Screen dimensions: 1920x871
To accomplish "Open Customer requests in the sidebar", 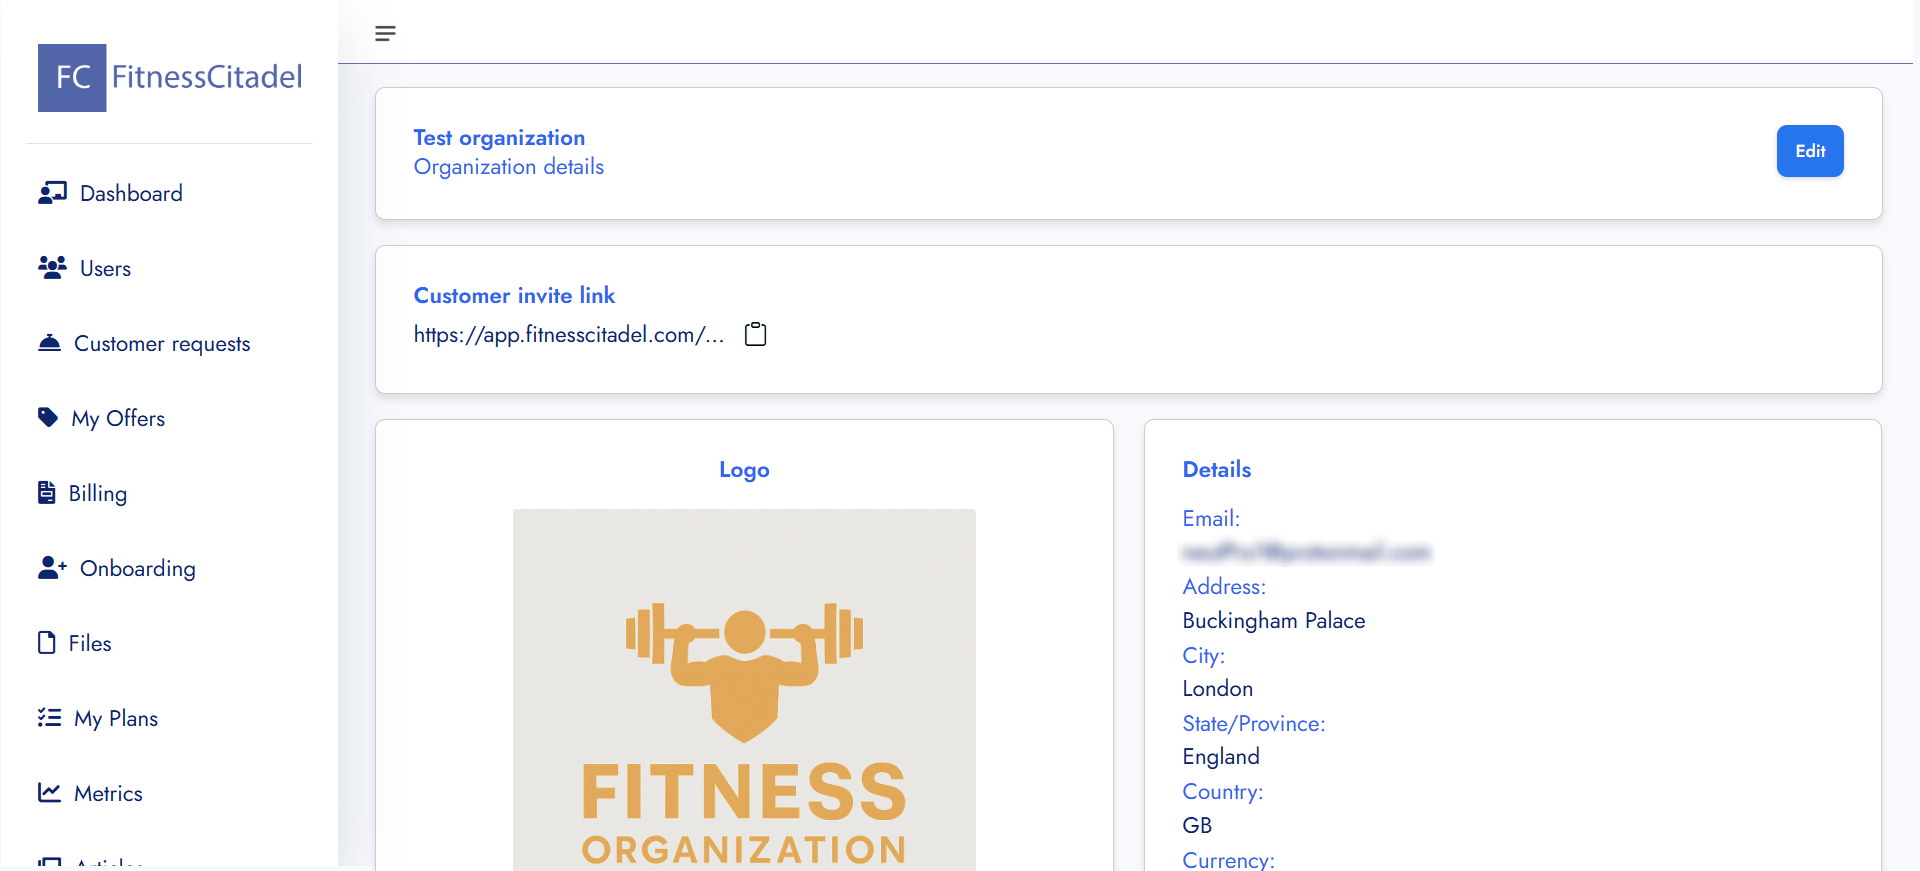I will pyautogui.click(x=162, y=344).
